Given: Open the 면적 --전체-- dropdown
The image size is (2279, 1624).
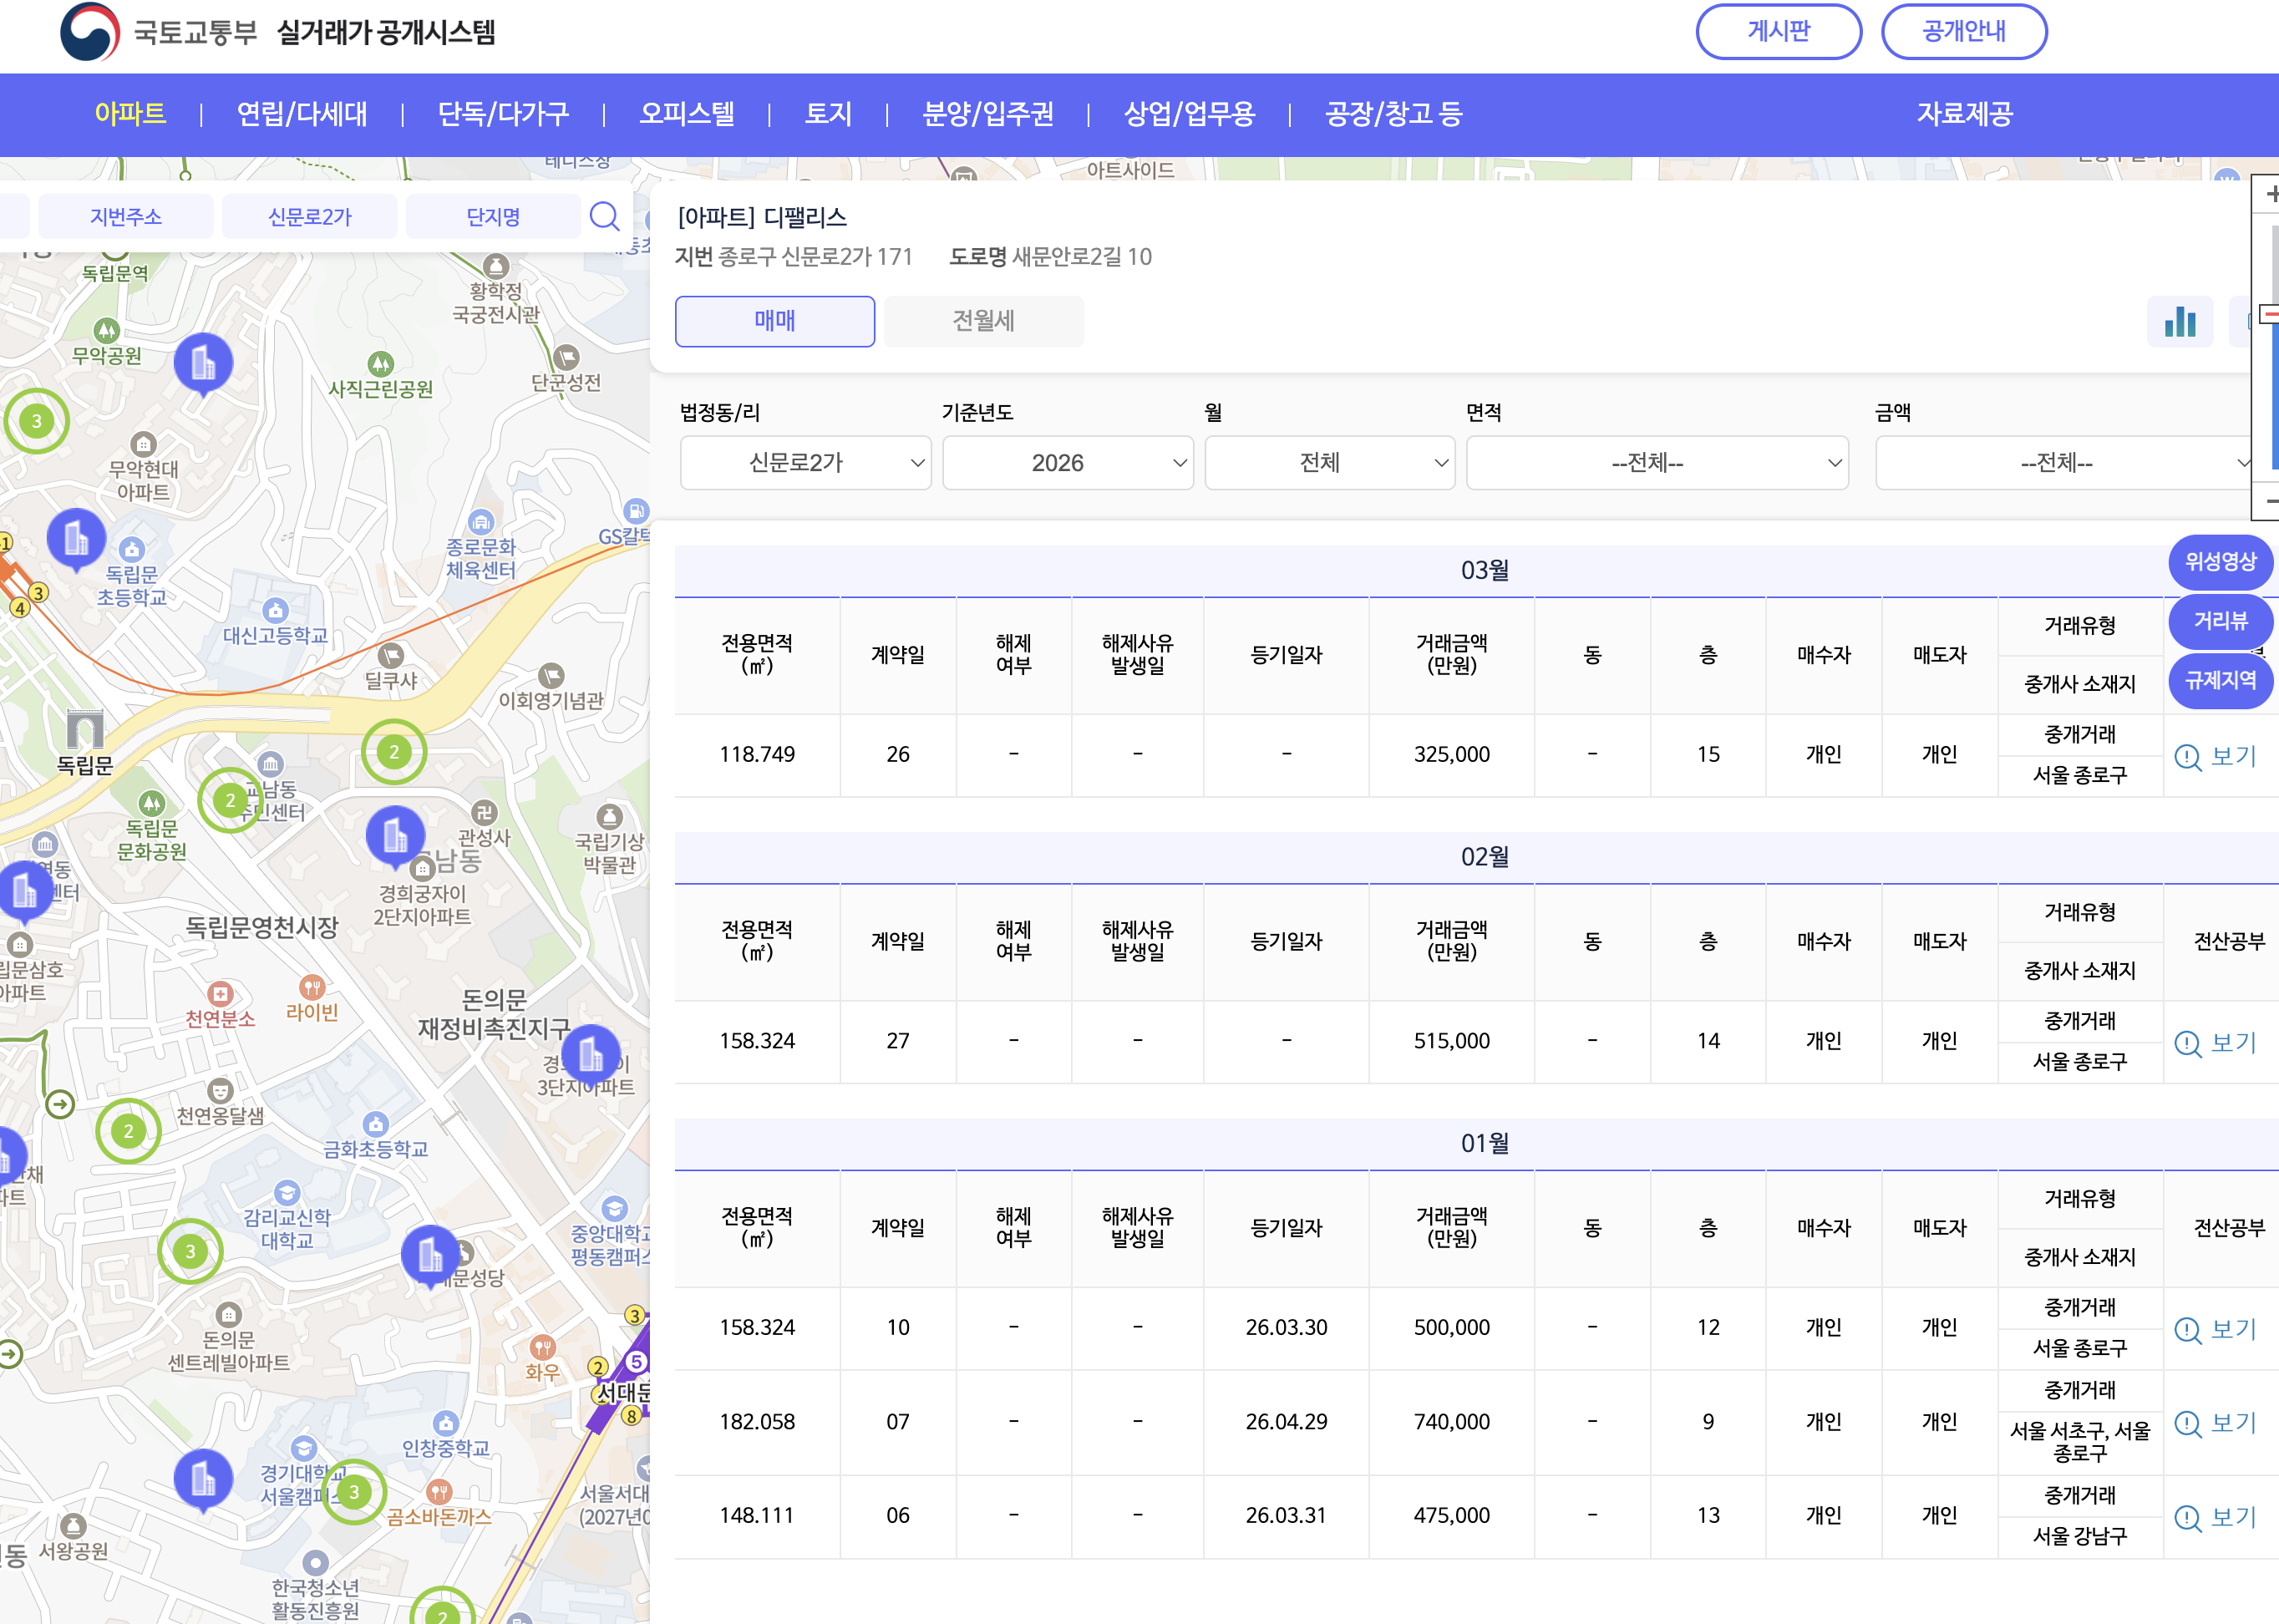Looking at the screenshot, I should tap(1657, 463).
